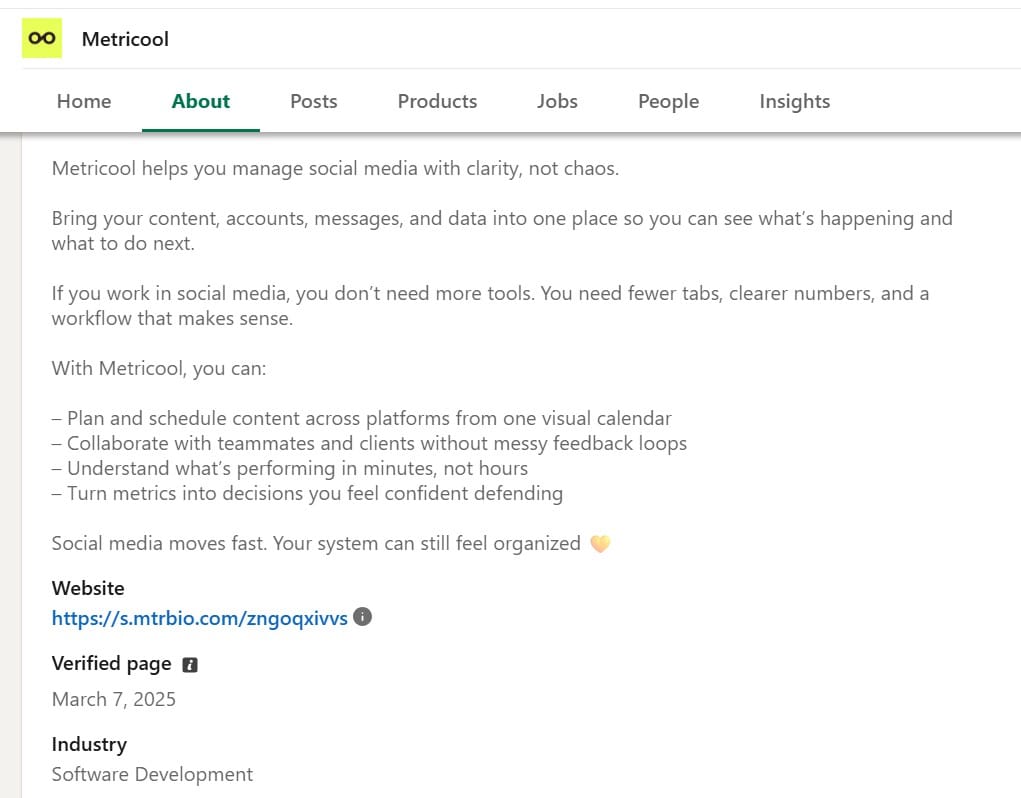The height and width of the screenshot is (798, 1021).
Task: Click 'Turn metrics into decisions' bullet line
Action: (307, 493)
